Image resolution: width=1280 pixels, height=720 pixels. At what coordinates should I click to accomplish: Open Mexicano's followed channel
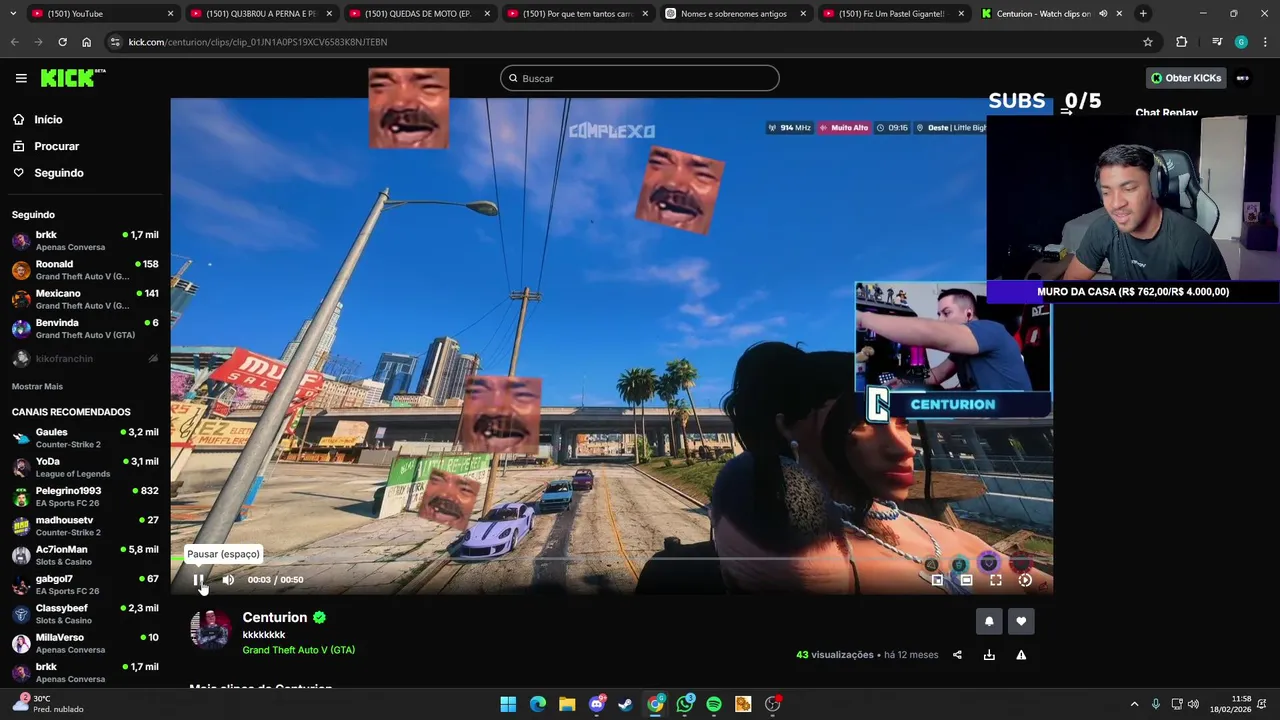[x=85, y=299]
